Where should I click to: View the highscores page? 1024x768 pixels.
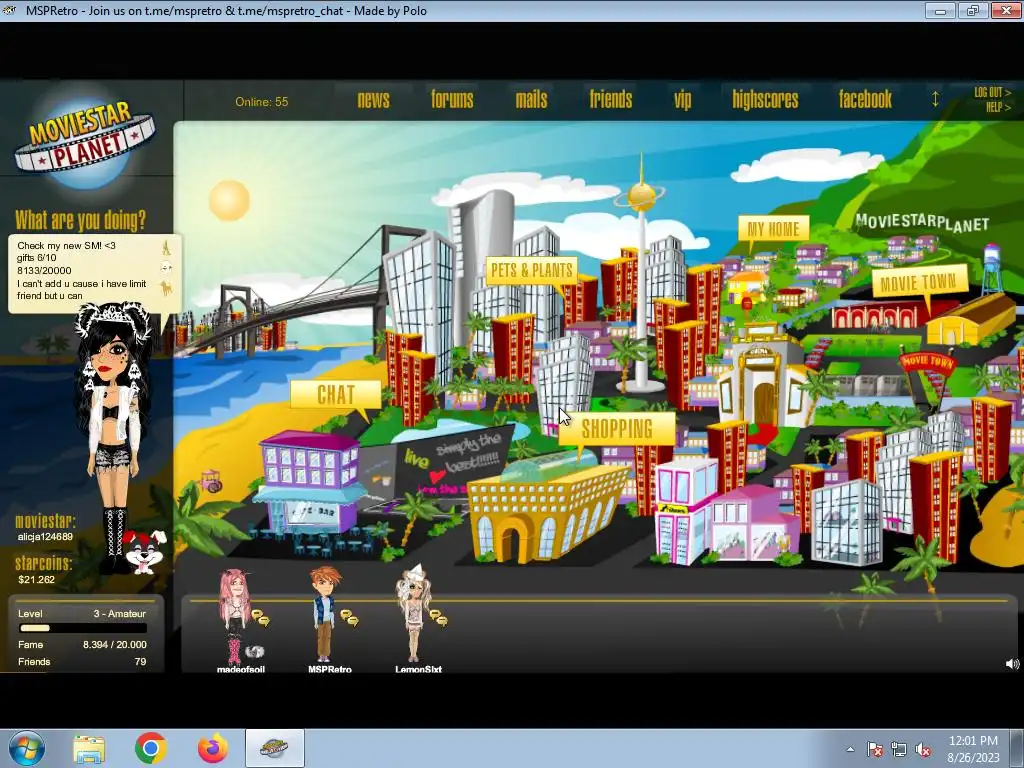pos(765,99)
